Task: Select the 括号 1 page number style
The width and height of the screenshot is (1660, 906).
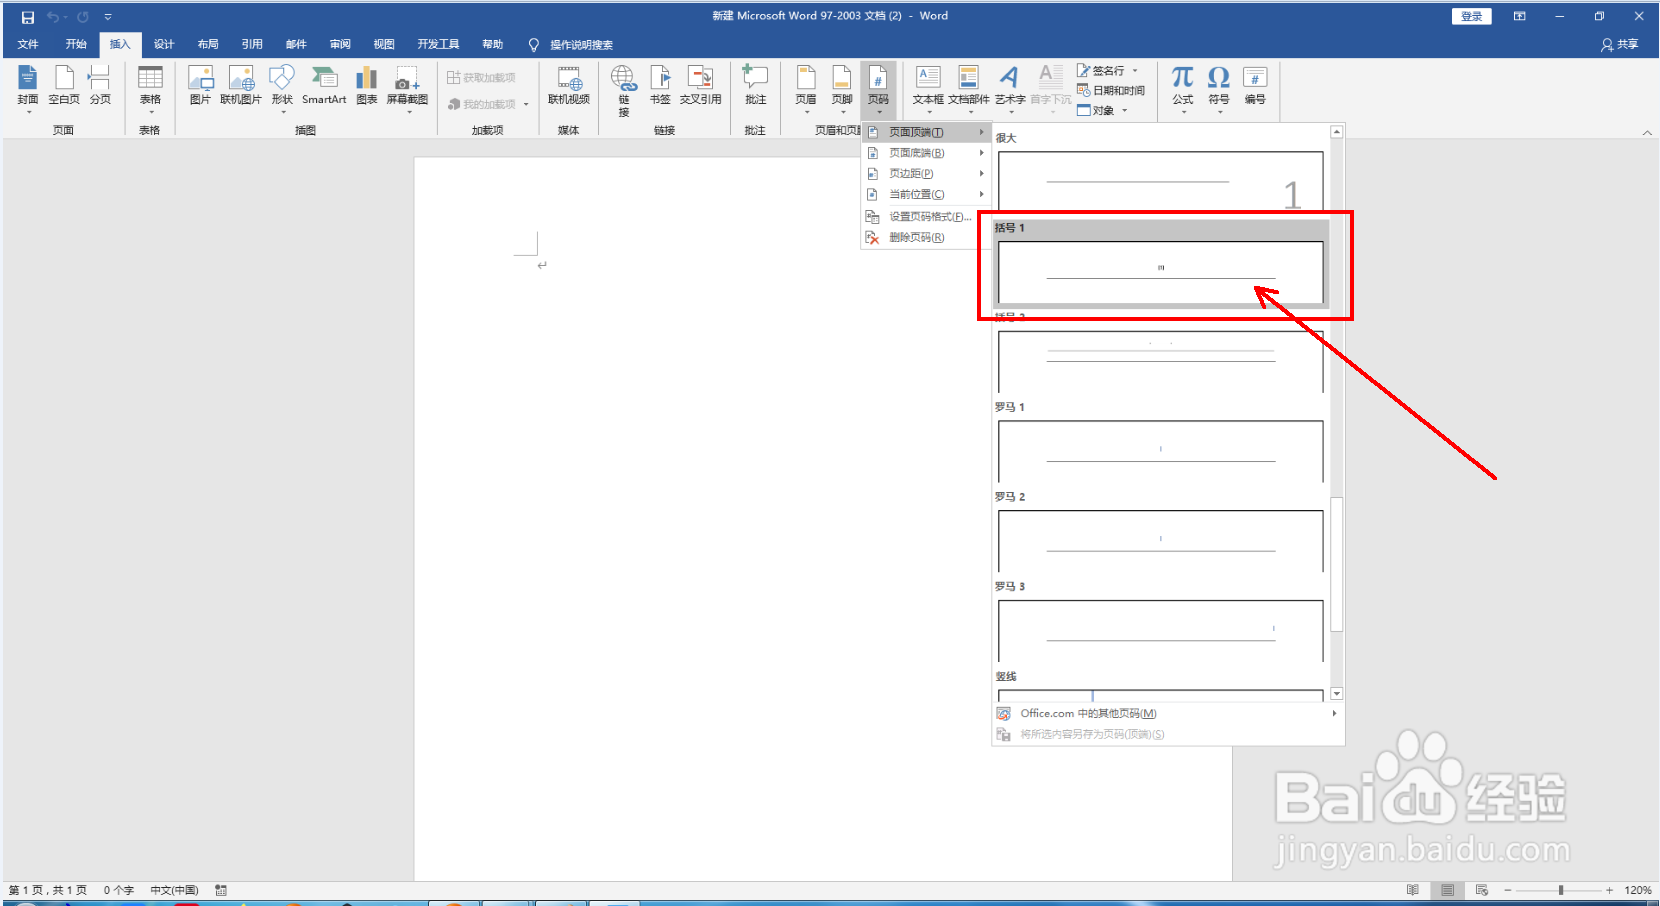Action: [1158, 268]
